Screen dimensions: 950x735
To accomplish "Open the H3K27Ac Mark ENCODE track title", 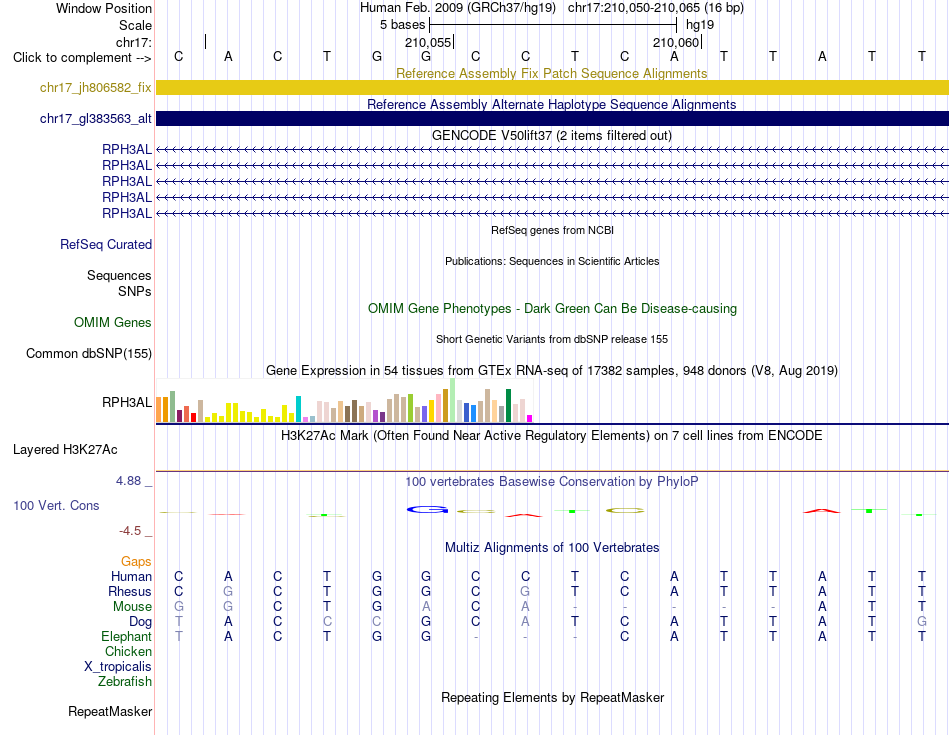I will [551, 436].
